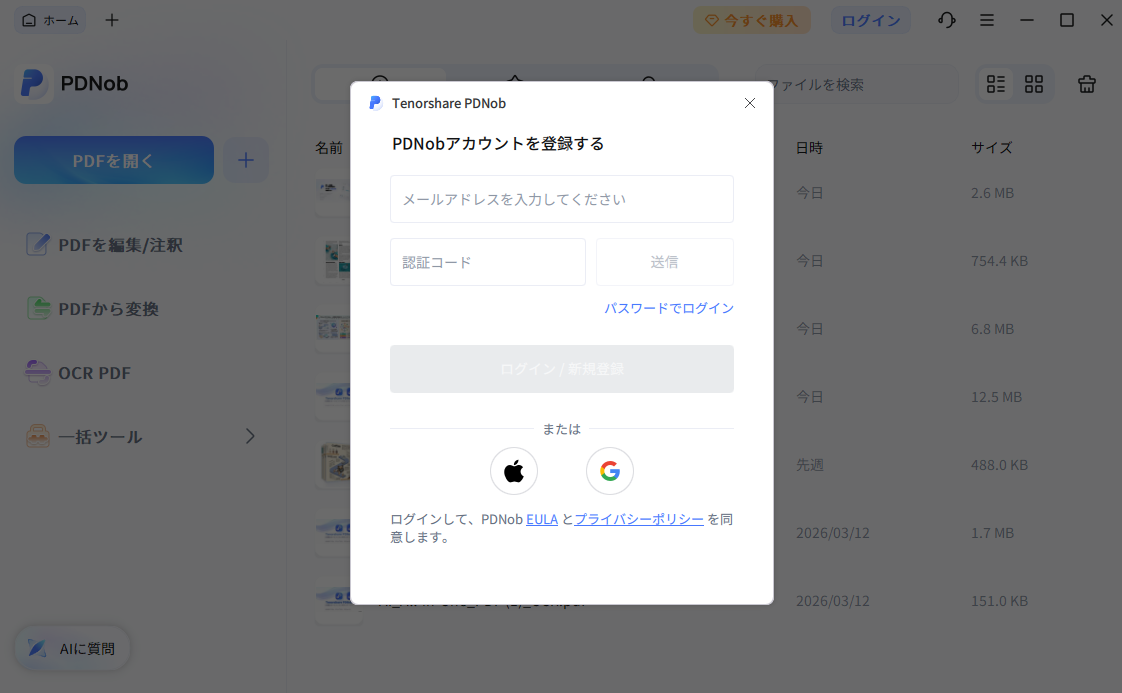Sign in with Apple icon
This screenshot has width=1122, height=693.
tap(514, 471)
